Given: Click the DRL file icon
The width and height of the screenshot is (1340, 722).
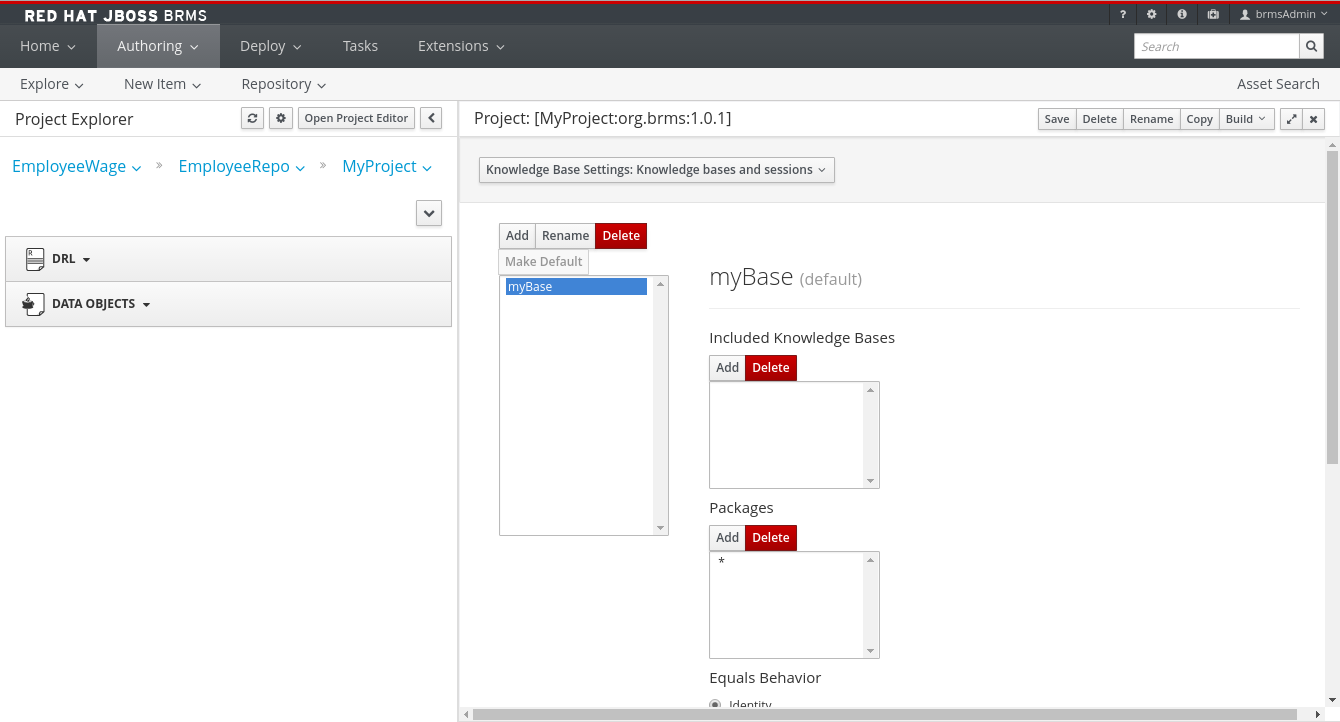Looking at the screenshot, I should point(35,259).
